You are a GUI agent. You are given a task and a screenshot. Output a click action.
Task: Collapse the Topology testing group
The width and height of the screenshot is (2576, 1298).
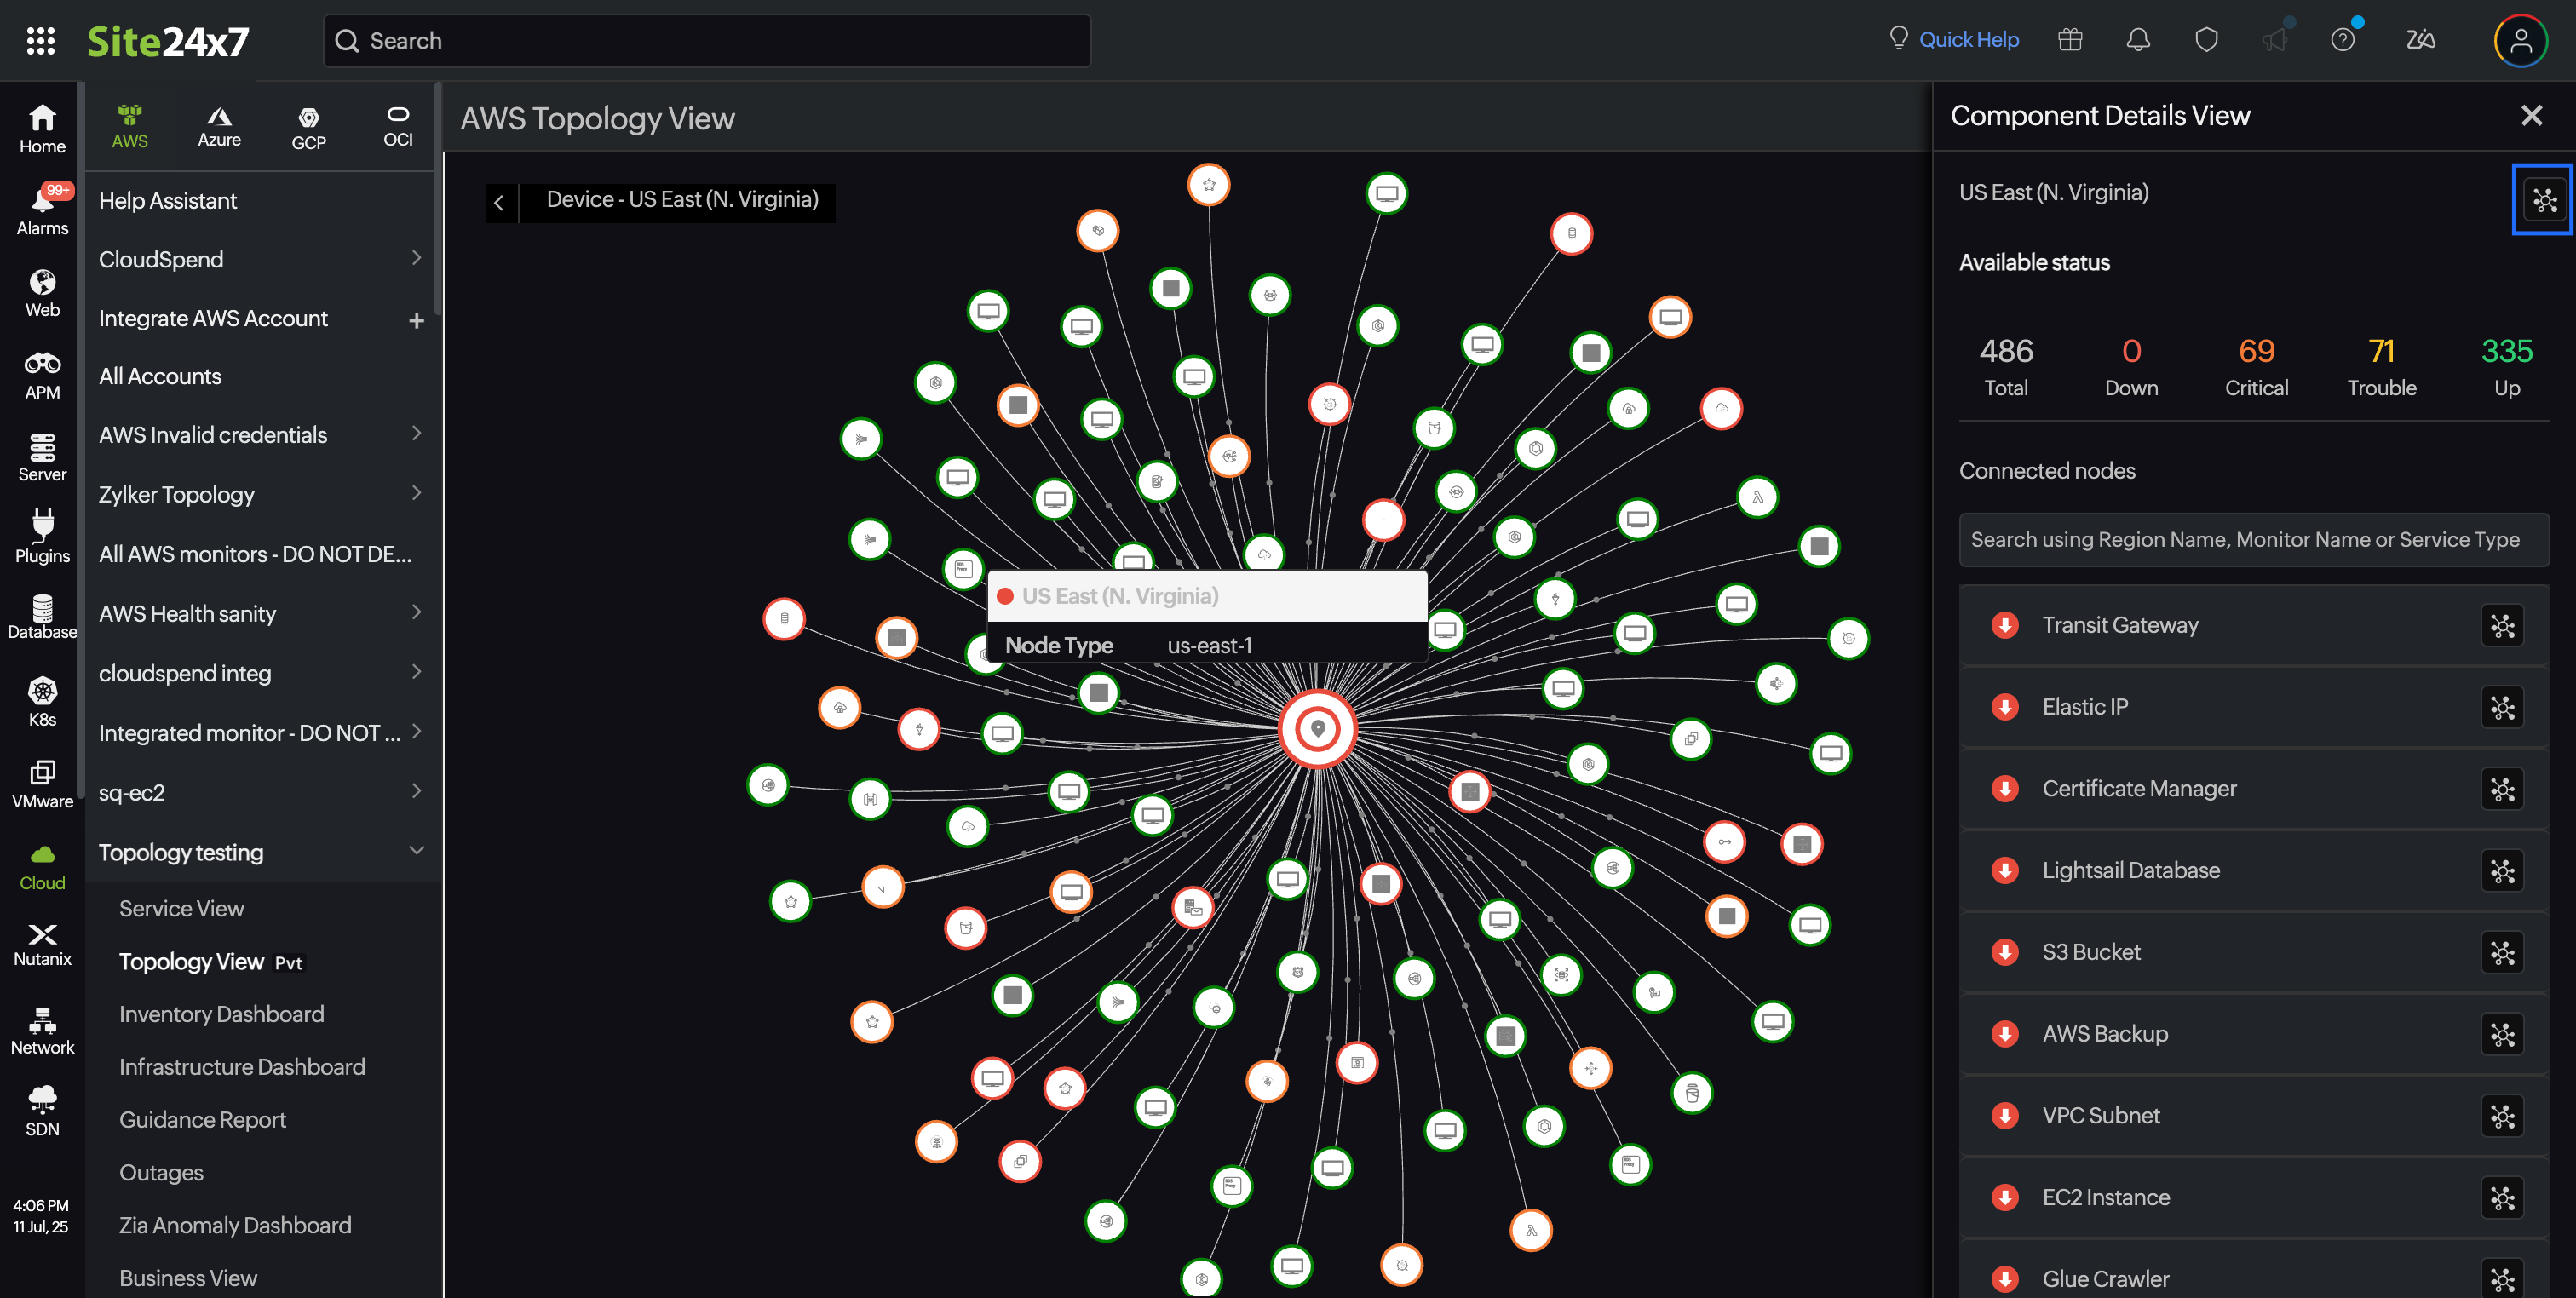point(416,851)
